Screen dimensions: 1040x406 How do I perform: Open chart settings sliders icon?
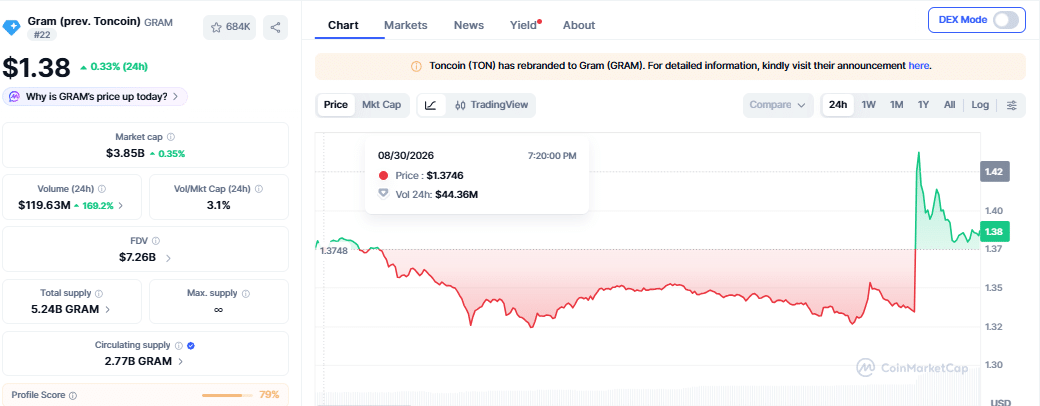tap(1011, 105)
